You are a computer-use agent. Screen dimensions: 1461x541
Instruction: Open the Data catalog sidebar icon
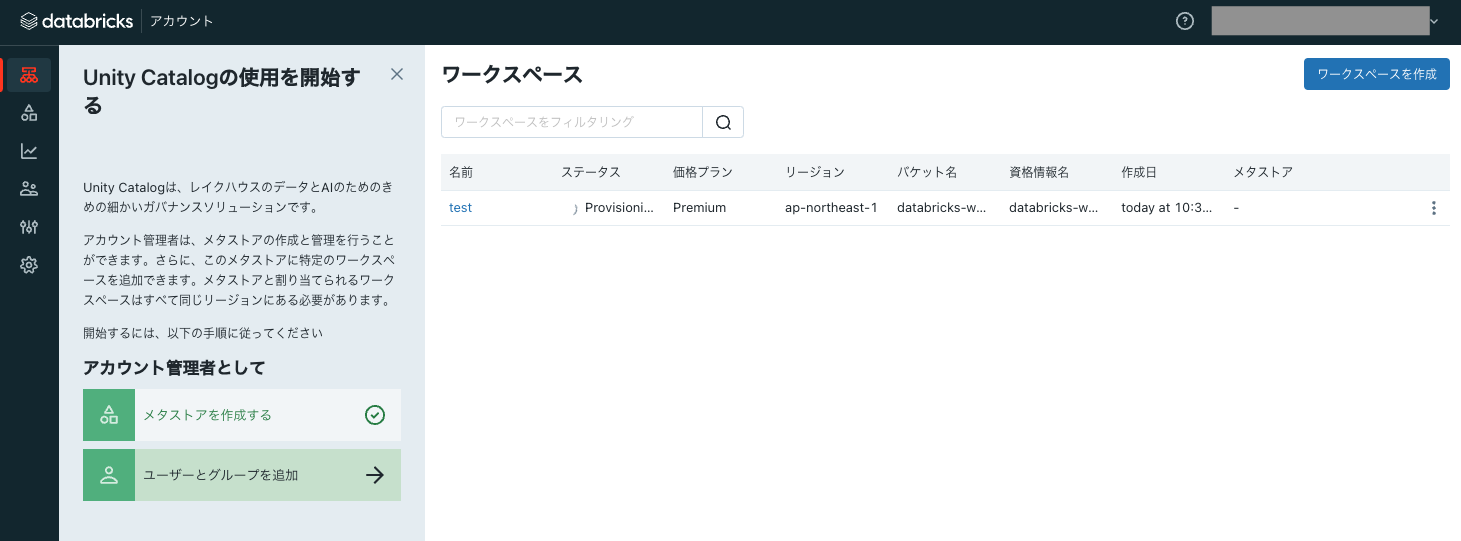(29, 113)
